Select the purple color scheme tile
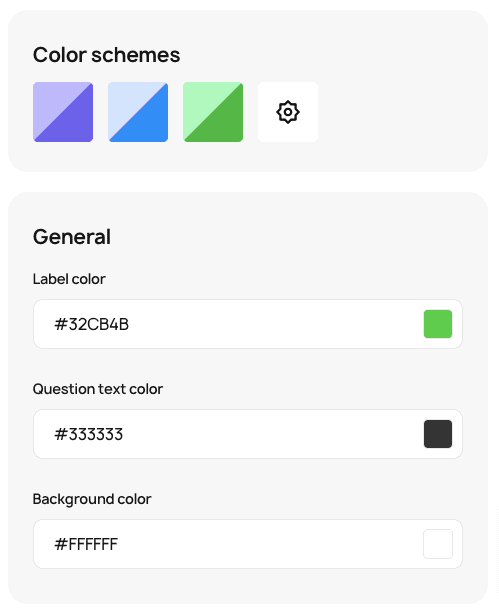 coord(63,112)
